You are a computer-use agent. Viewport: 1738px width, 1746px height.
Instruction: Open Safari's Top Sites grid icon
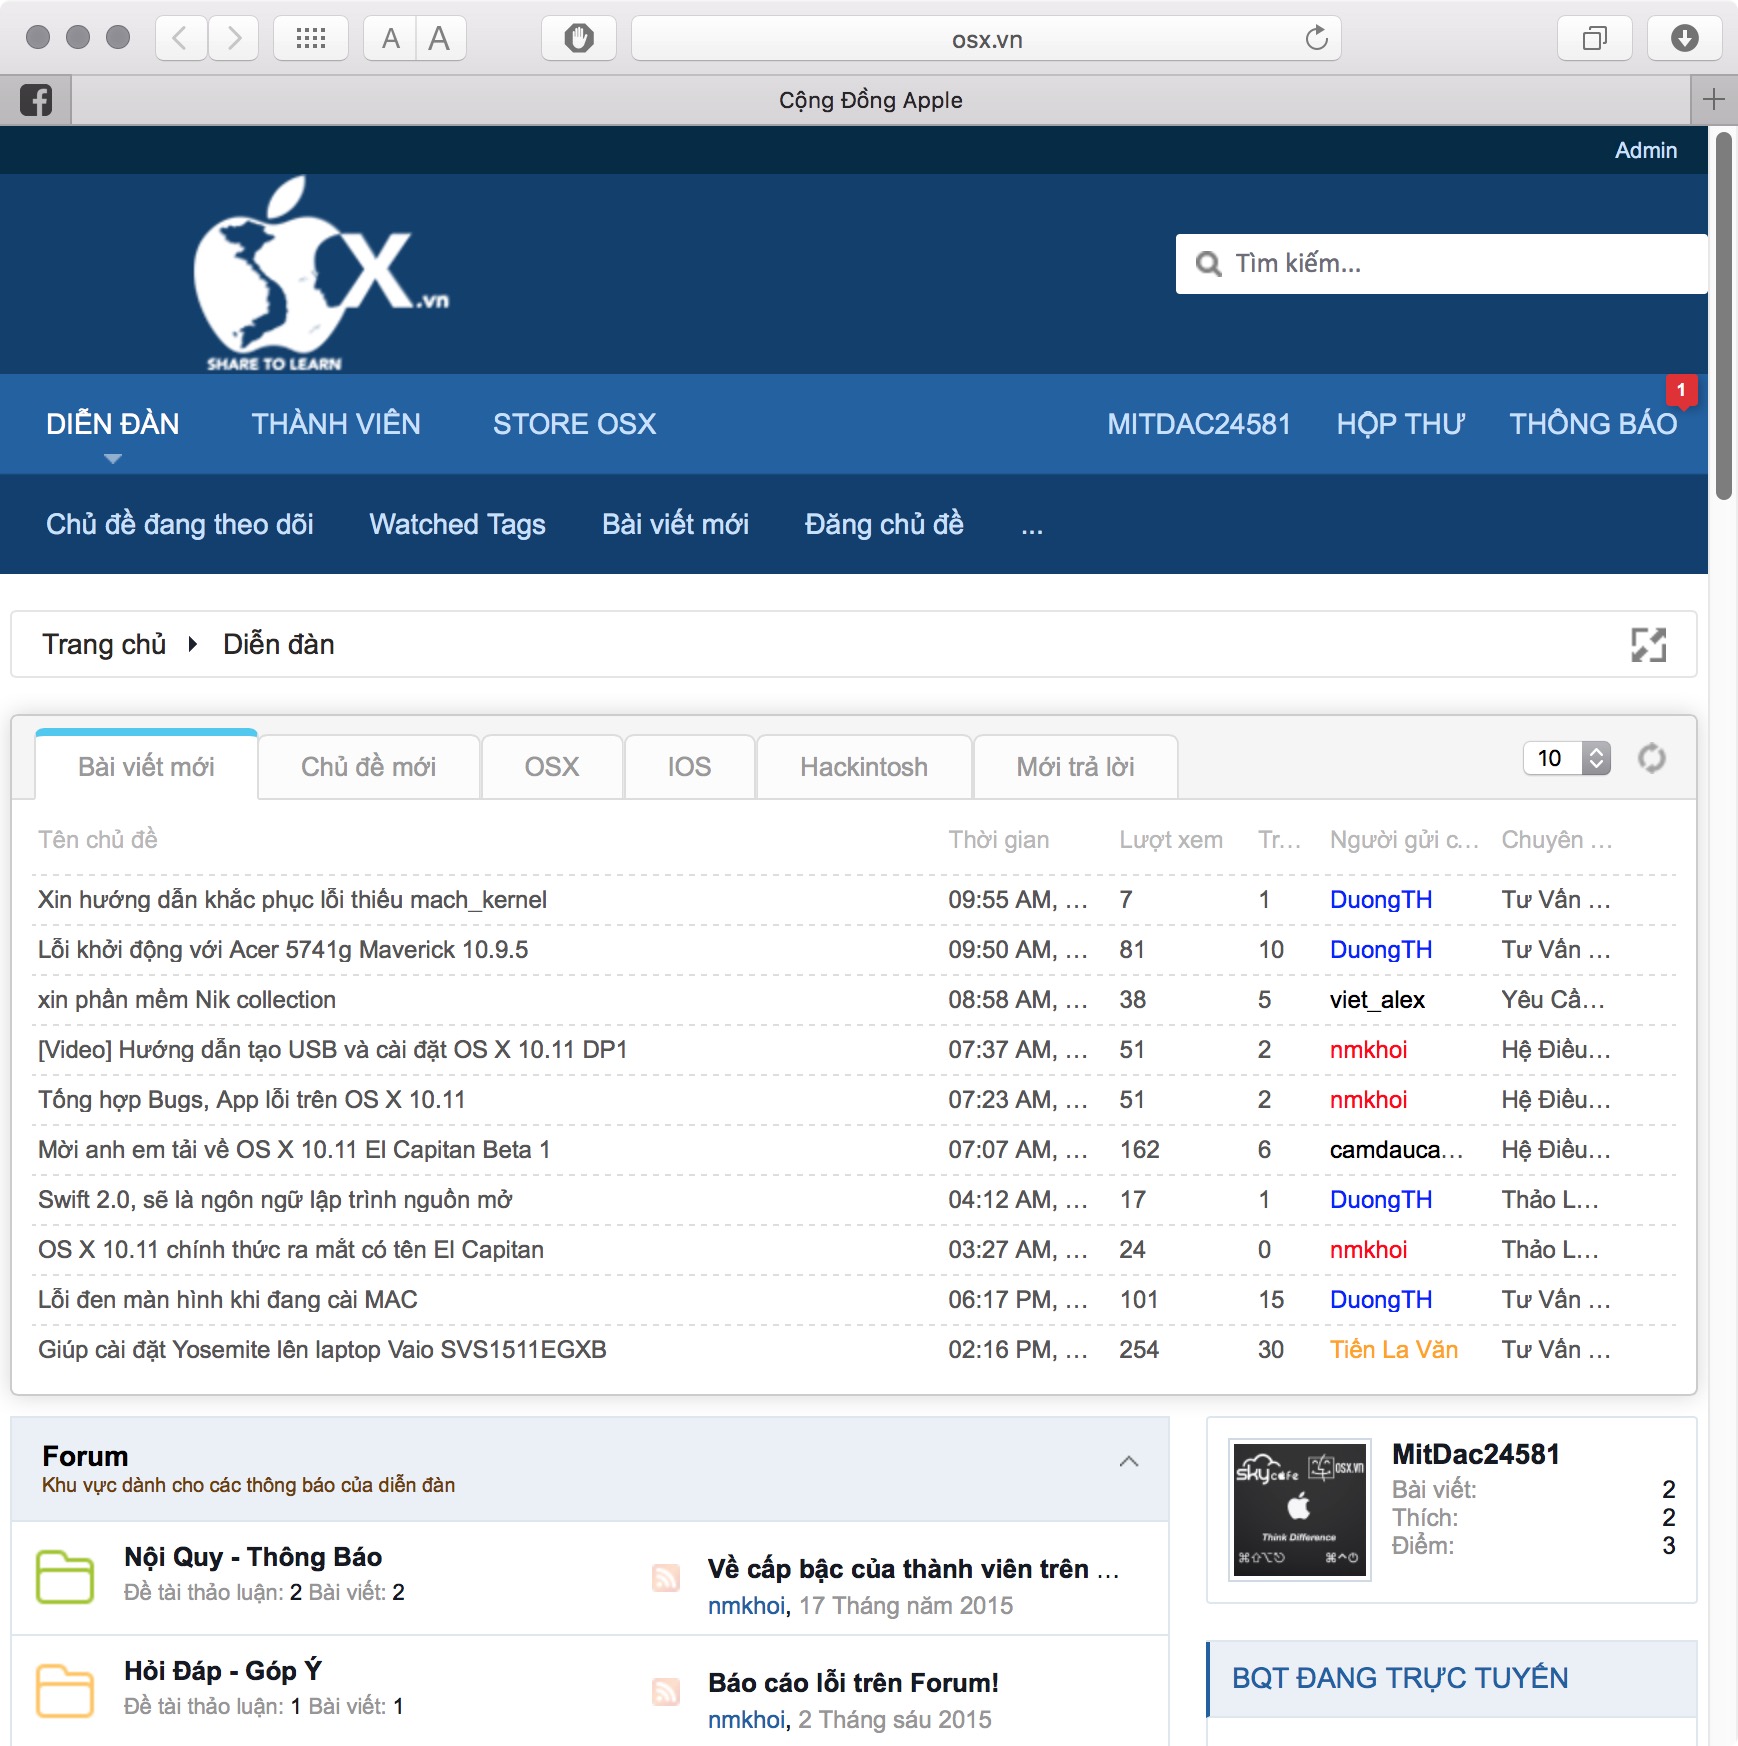coord(311,39)
